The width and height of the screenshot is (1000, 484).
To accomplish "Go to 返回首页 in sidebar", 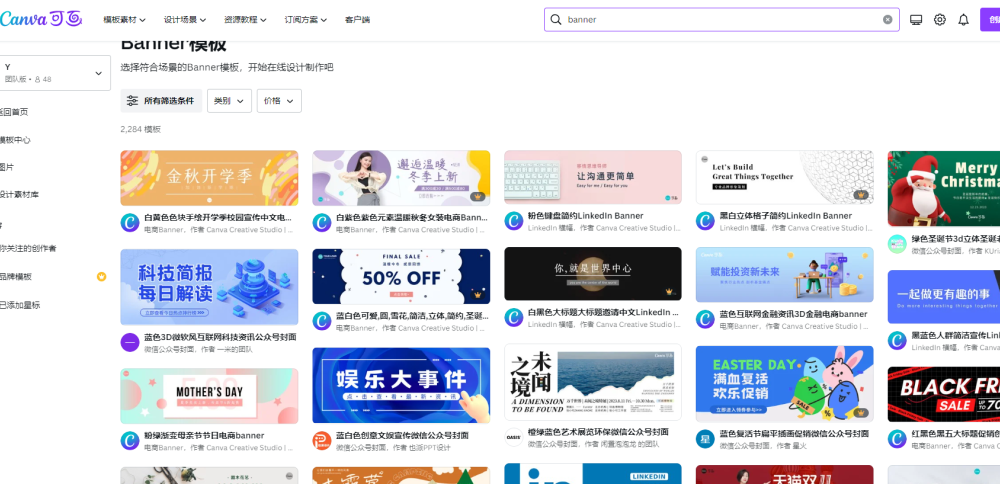I will (14, 112).
